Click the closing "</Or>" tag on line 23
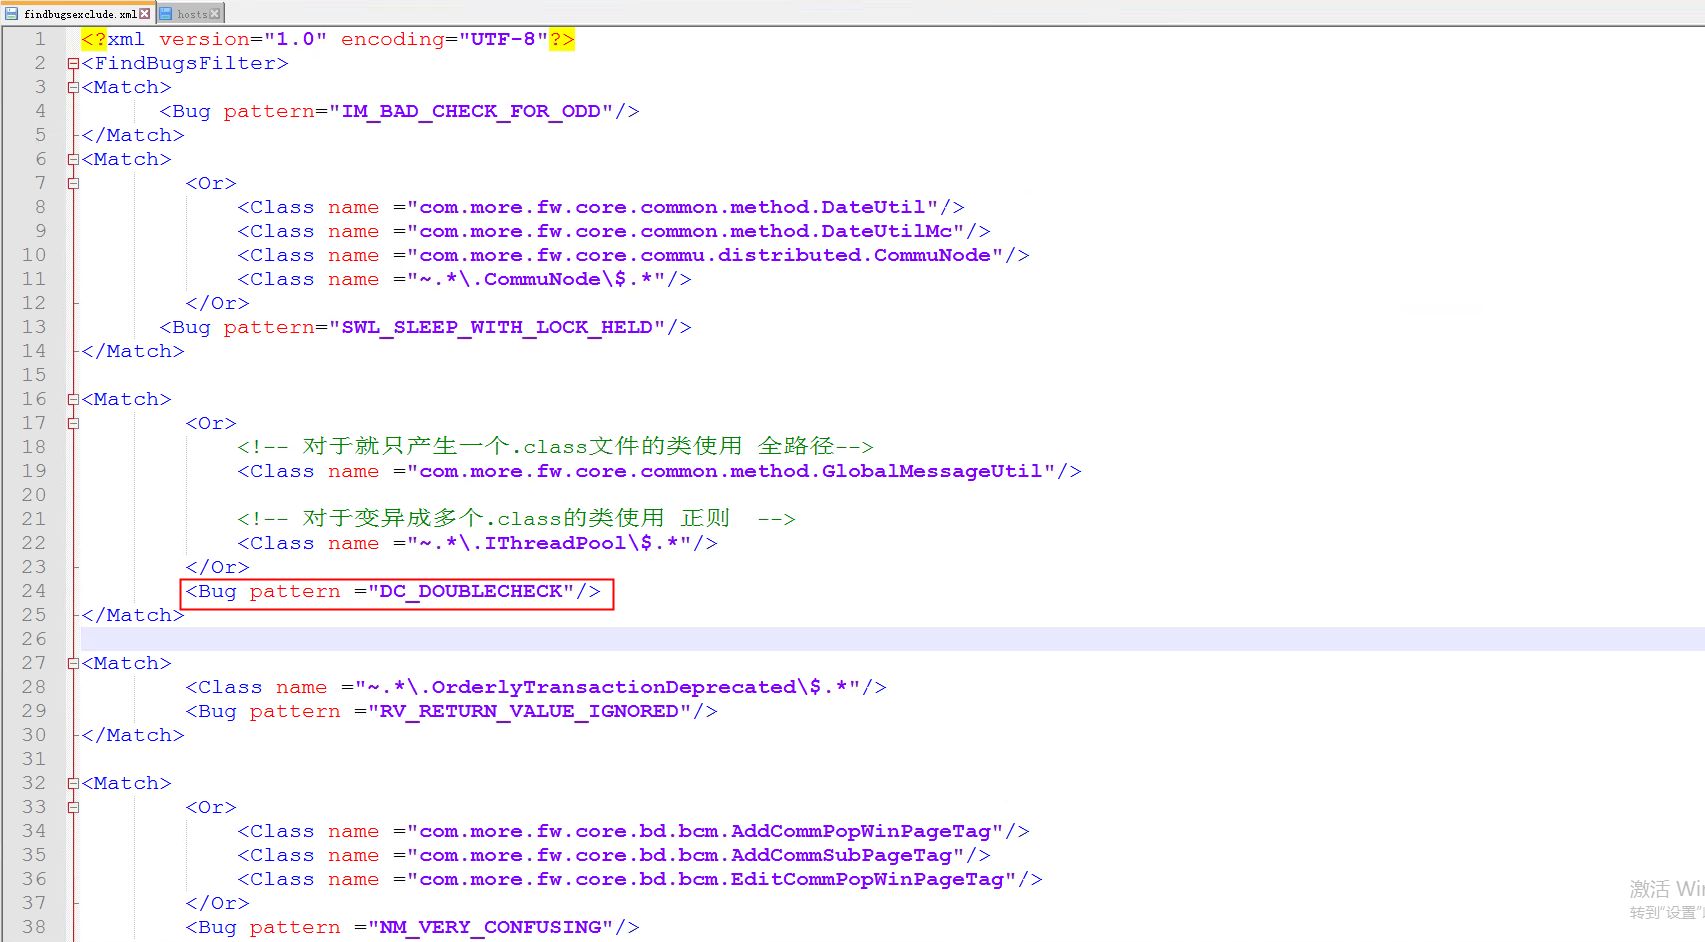The image size is (1705, 942). 217,567
